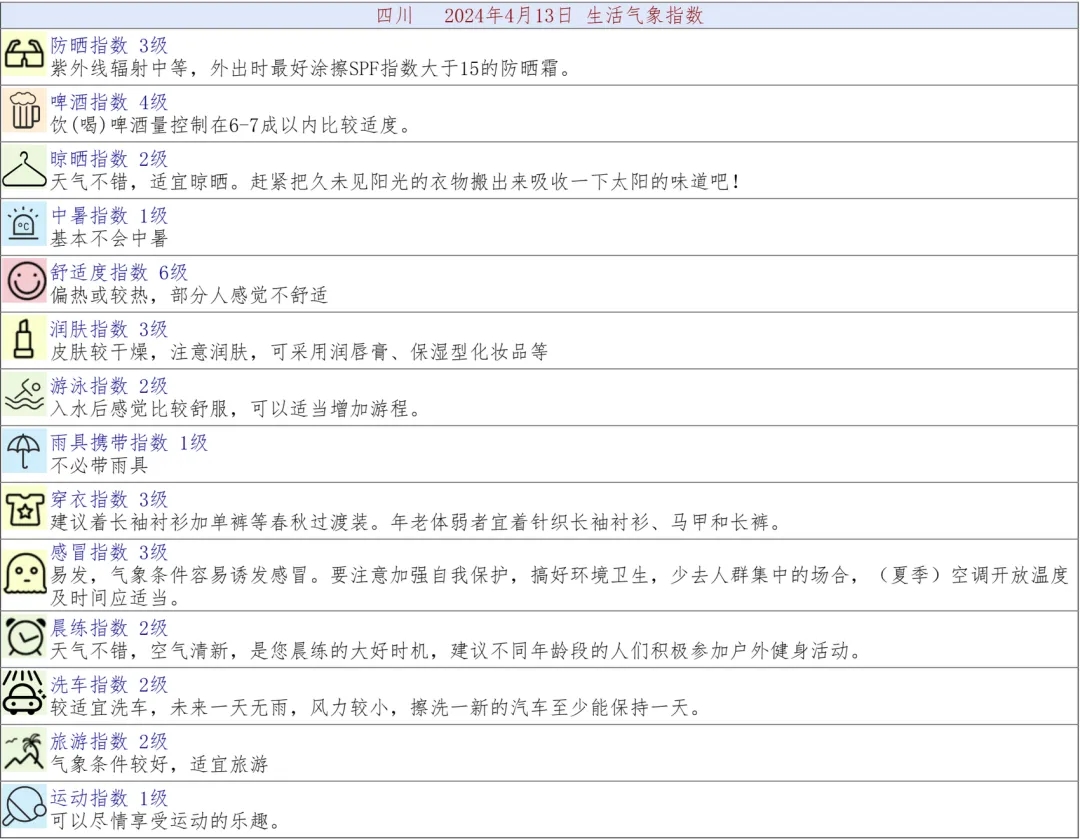Click the swimmer icon
Viewport: 1080px width, 839px height.
coord(25,395)
